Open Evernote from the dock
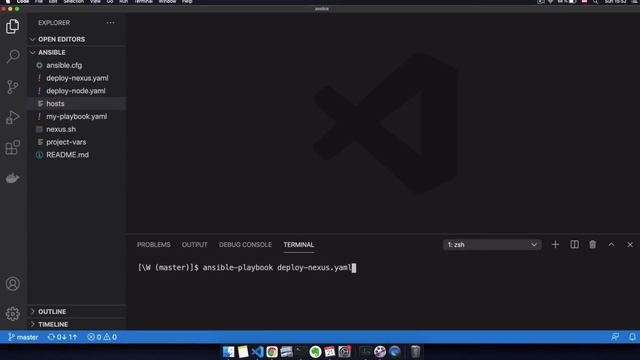 tap(315, 351)
